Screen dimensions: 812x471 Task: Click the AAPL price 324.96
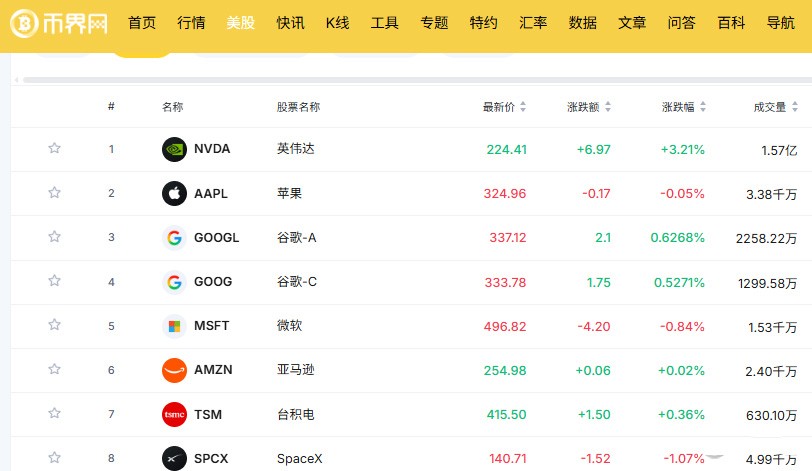click(x=504, y=194)
